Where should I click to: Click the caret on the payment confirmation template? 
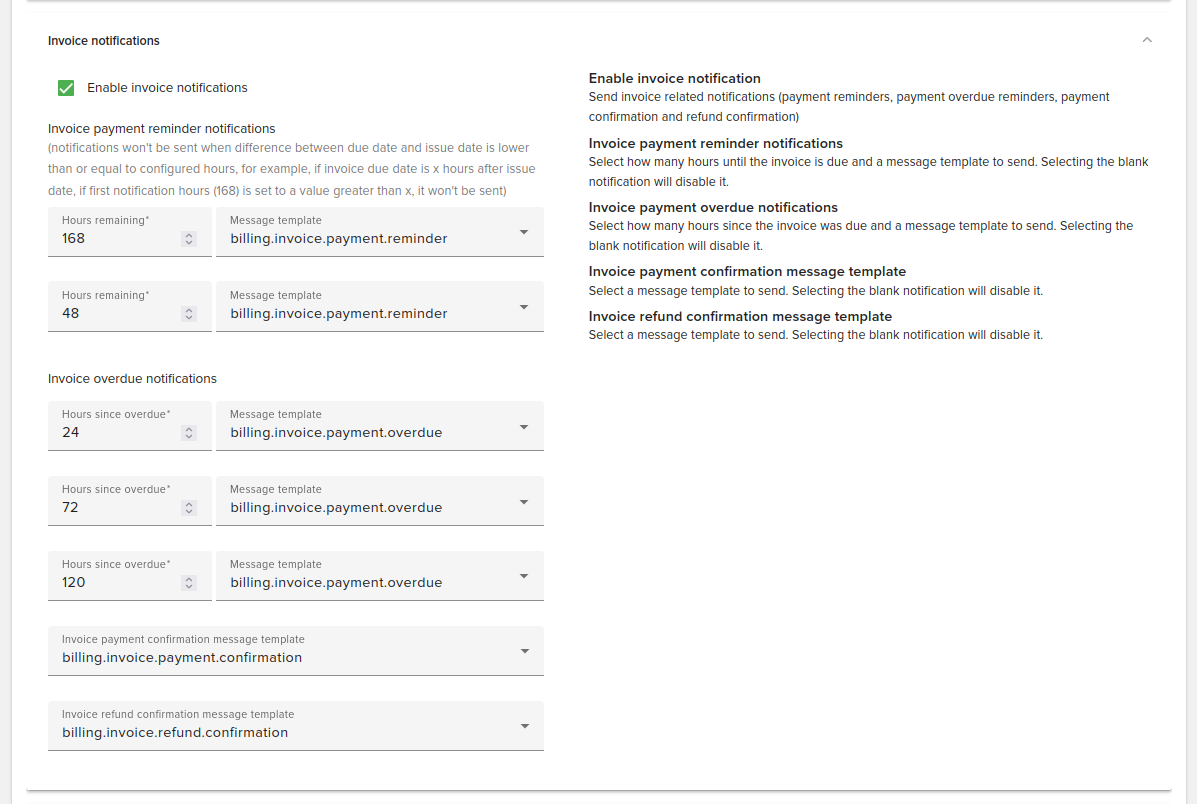pyautogui.click(x=524, y=650)
